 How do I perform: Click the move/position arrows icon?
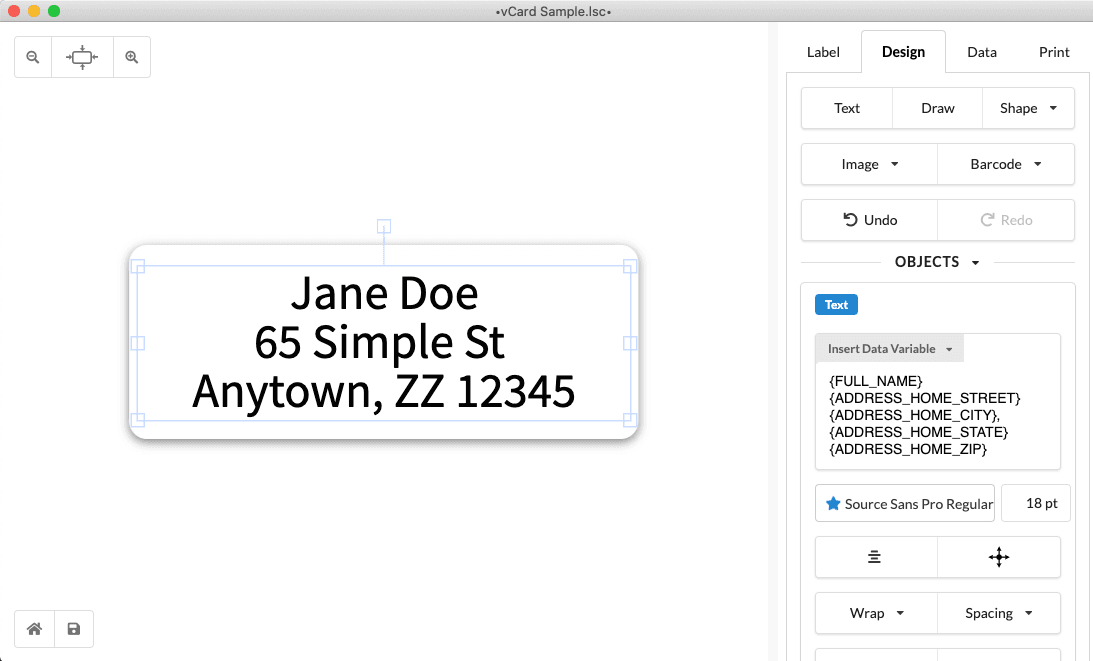point(998,558)
